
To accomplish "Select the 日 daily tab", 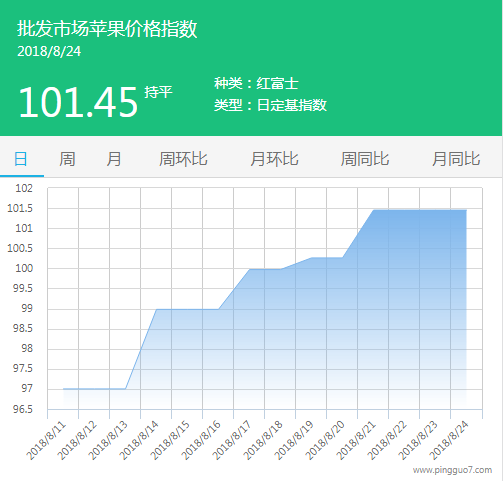I will [21, 159].
